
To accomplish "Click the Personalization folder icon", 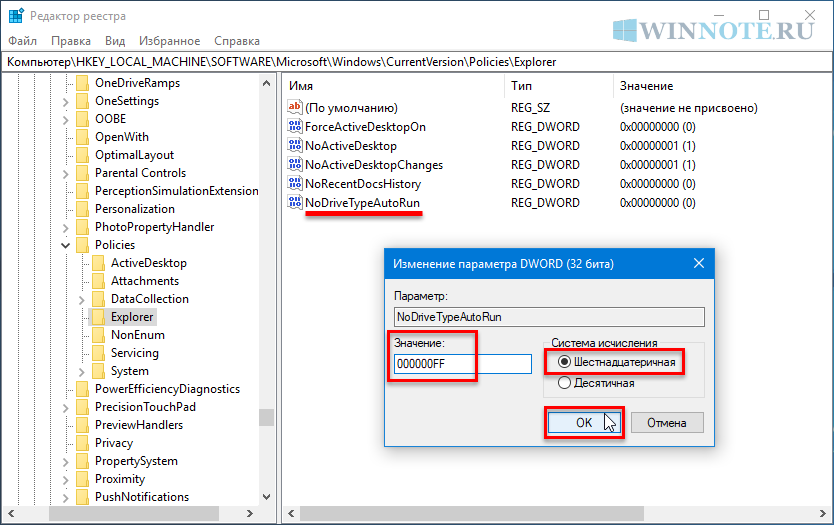I will 82,209.
